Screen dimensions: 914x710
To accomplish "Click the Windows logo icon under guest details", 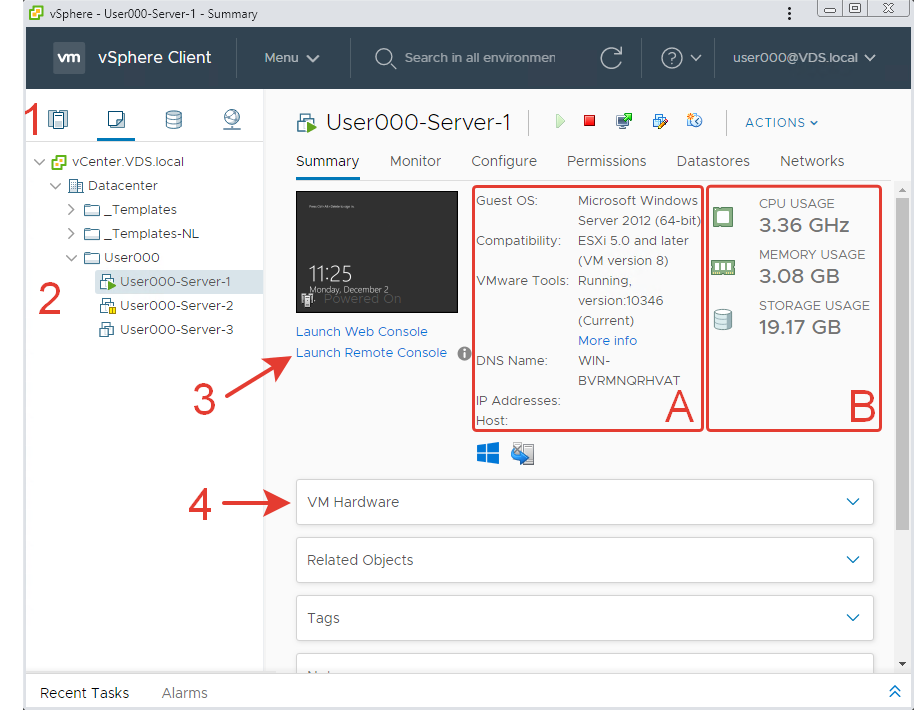I will tap(488, 453).
